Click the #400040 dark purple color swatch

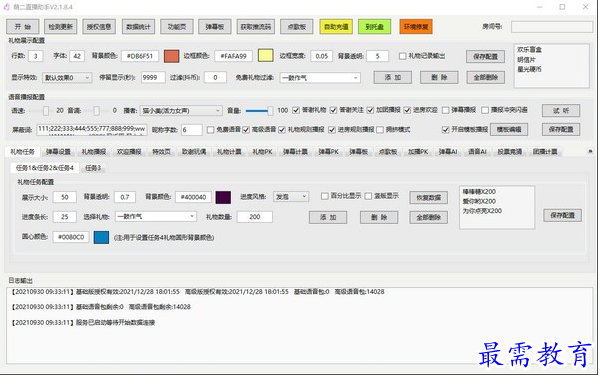tap(223, 197)
